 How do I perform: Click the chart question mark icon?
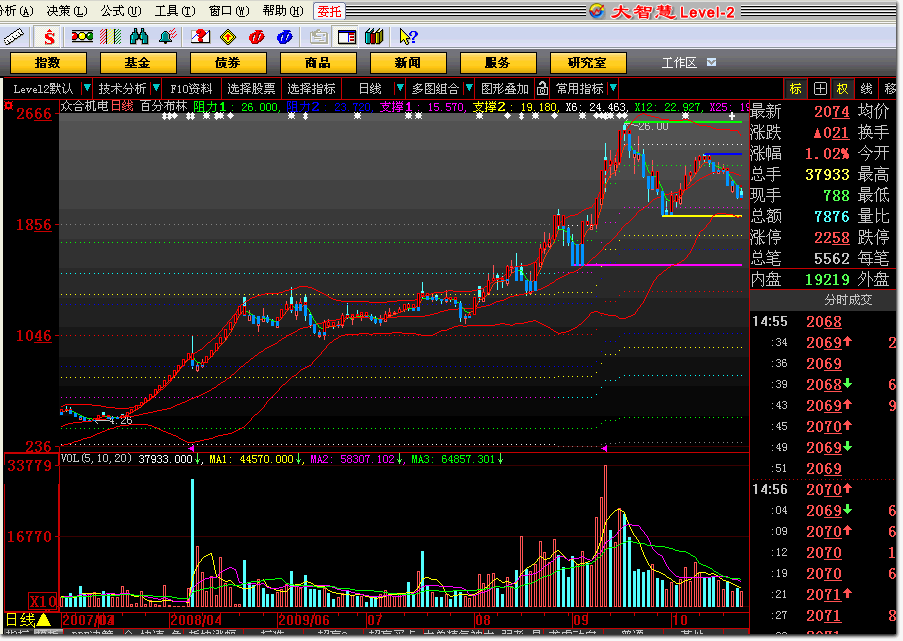[200, 37]
